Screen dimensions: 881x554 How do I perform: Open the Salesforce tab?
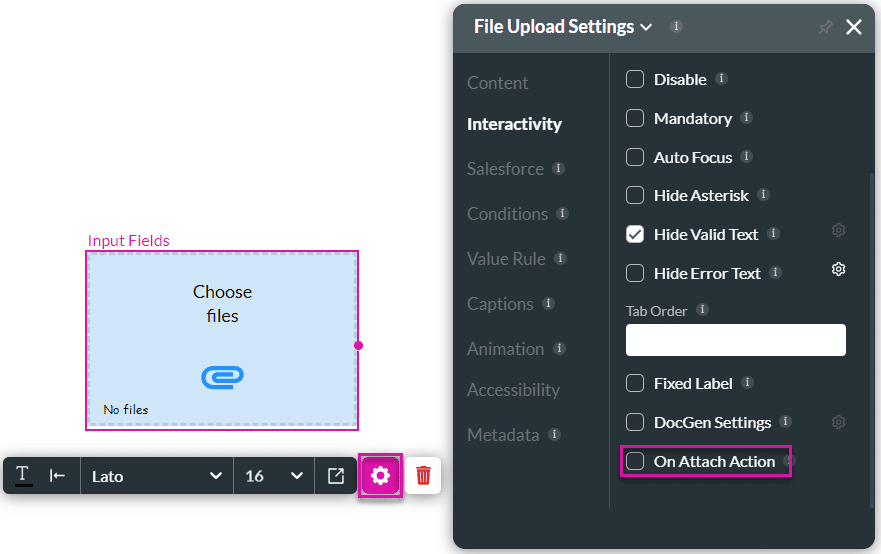tap(505, 169)
